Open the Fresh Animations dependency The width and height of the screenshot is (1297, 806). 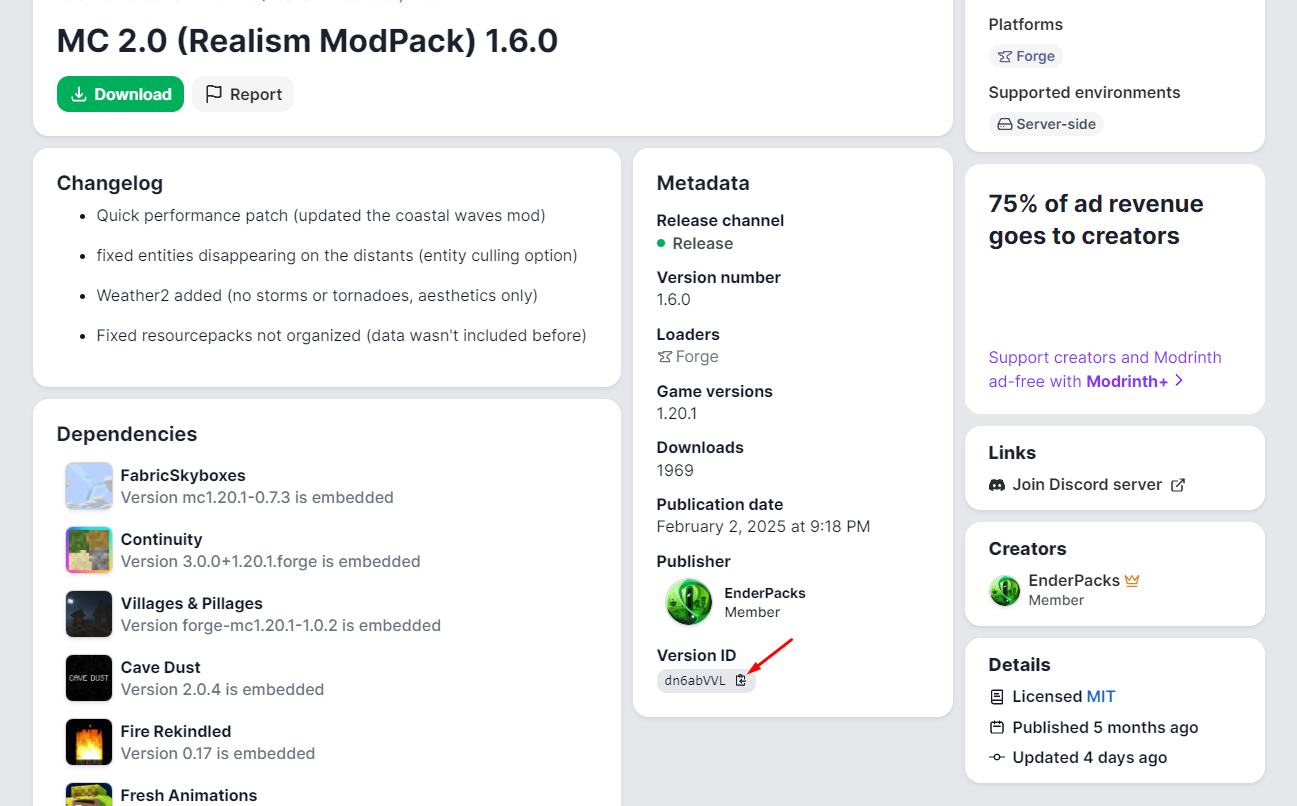(x=189, y=795)
